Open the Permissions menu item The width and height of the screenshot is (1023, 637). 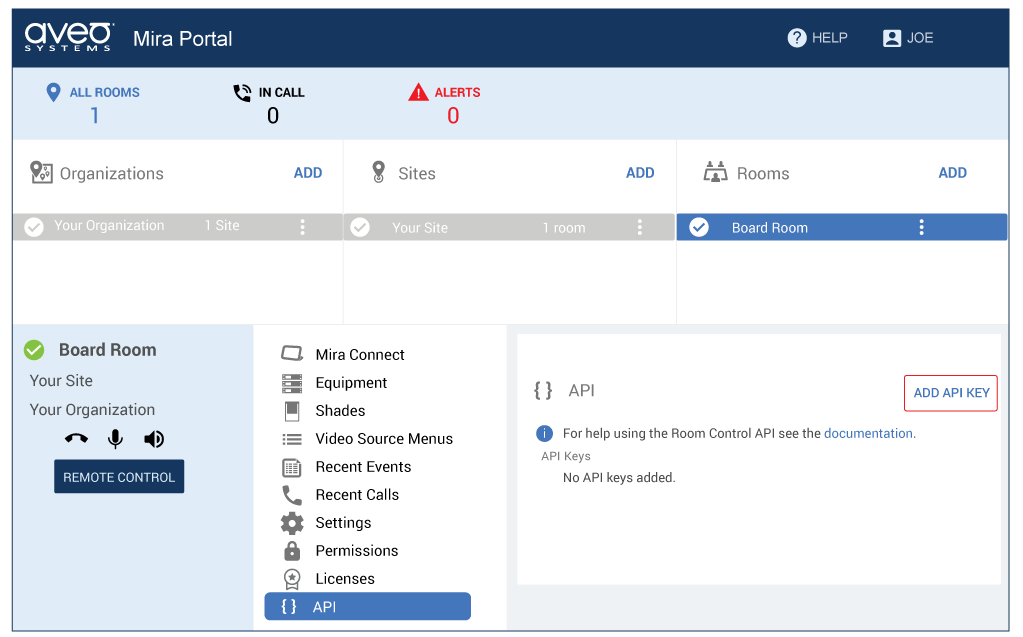[x=356, y=551]
